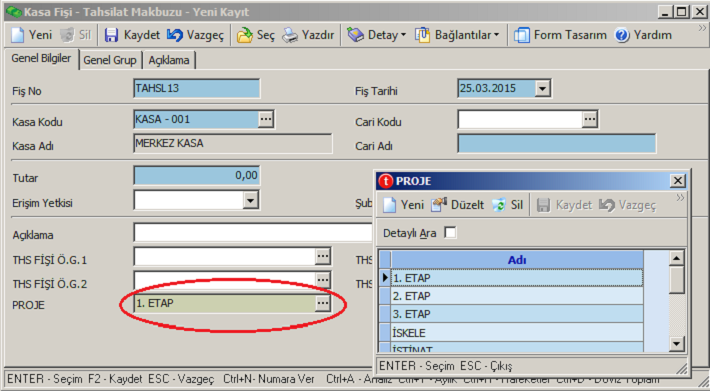This screenshot has width=712, height=392.
Task: Expand the Bağlantılar dropdown menu
Action: click(496, 35)
